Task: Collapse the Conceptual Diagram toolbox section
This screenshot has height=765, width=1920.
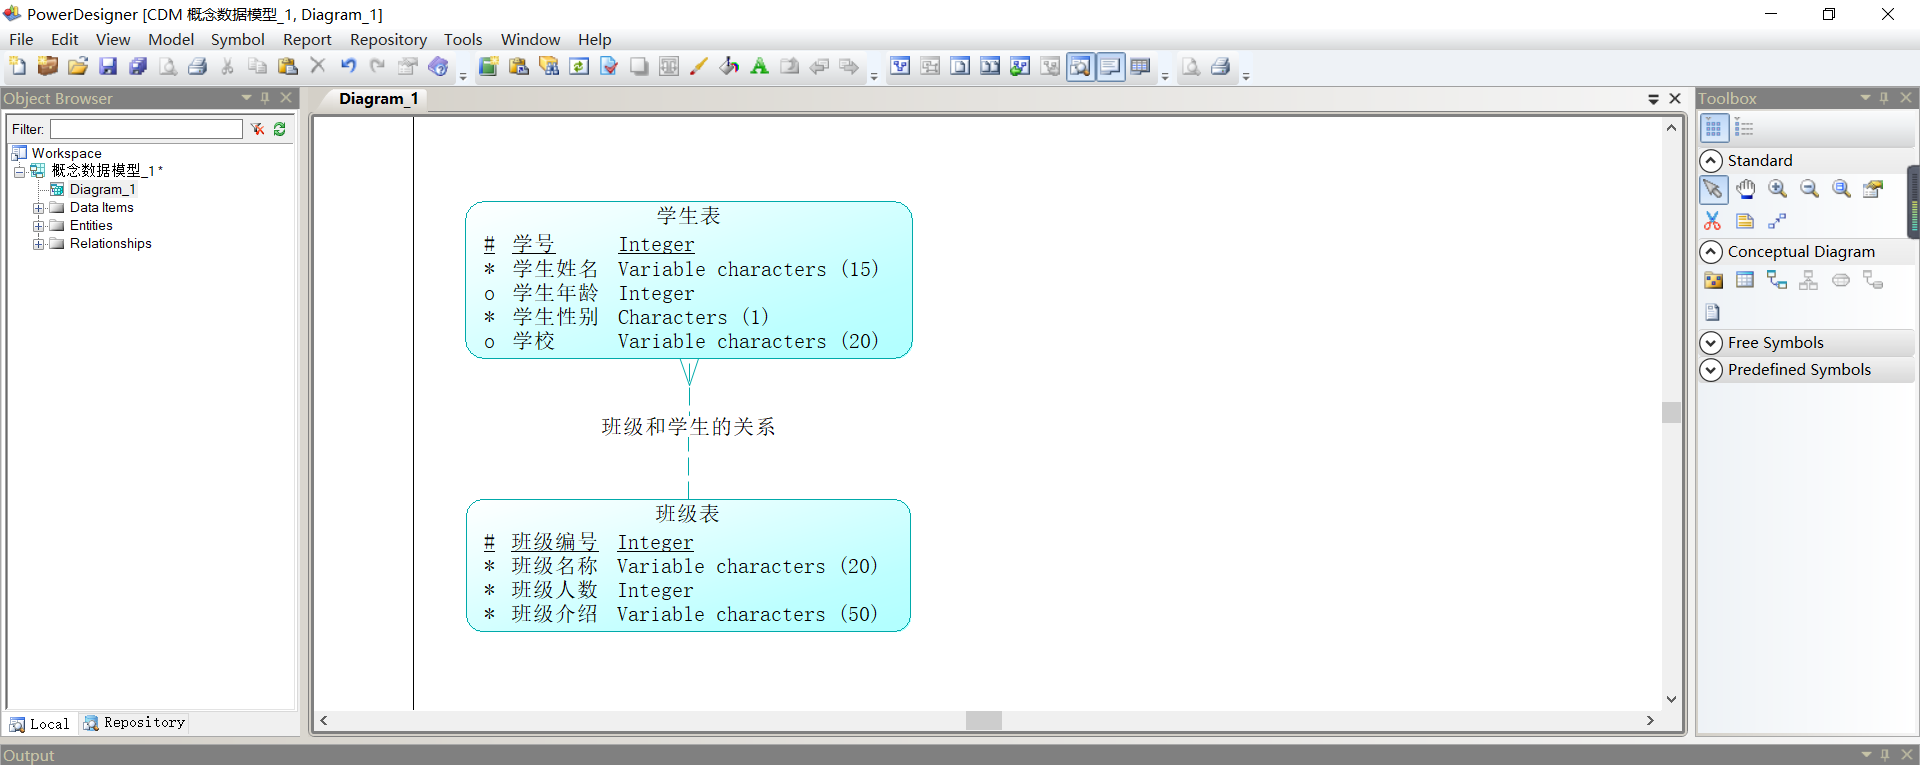Action: pyautogui.click(x=1711, y=252)
